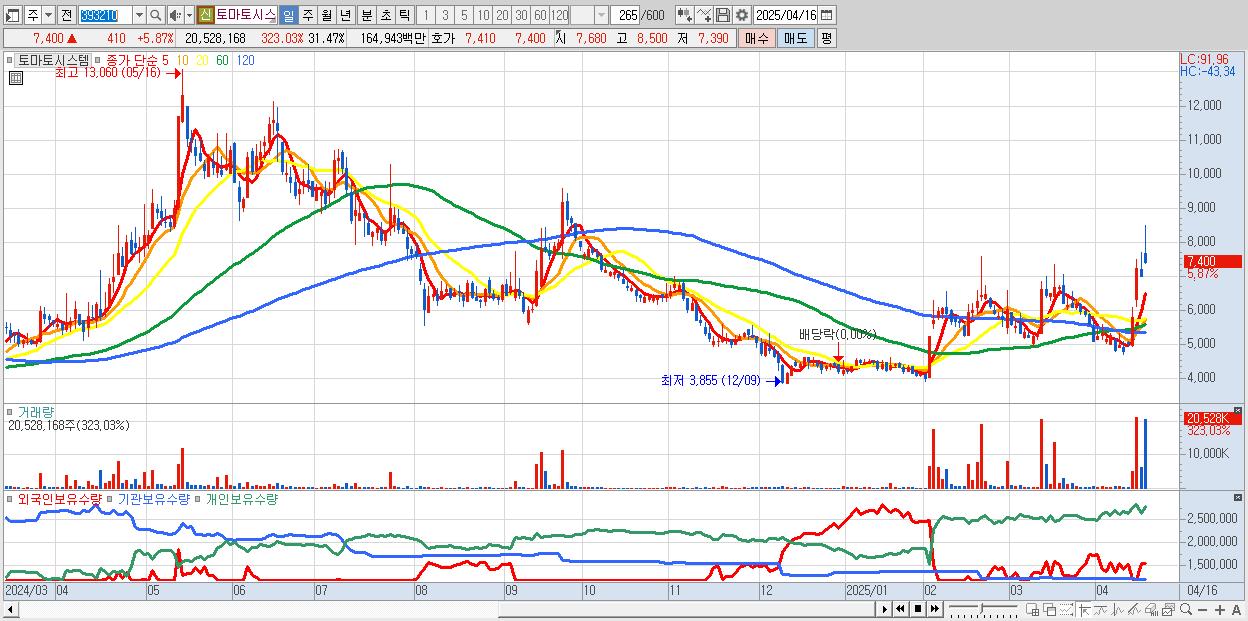Open the stock code dropdown arrow

(x=139, y=15)
